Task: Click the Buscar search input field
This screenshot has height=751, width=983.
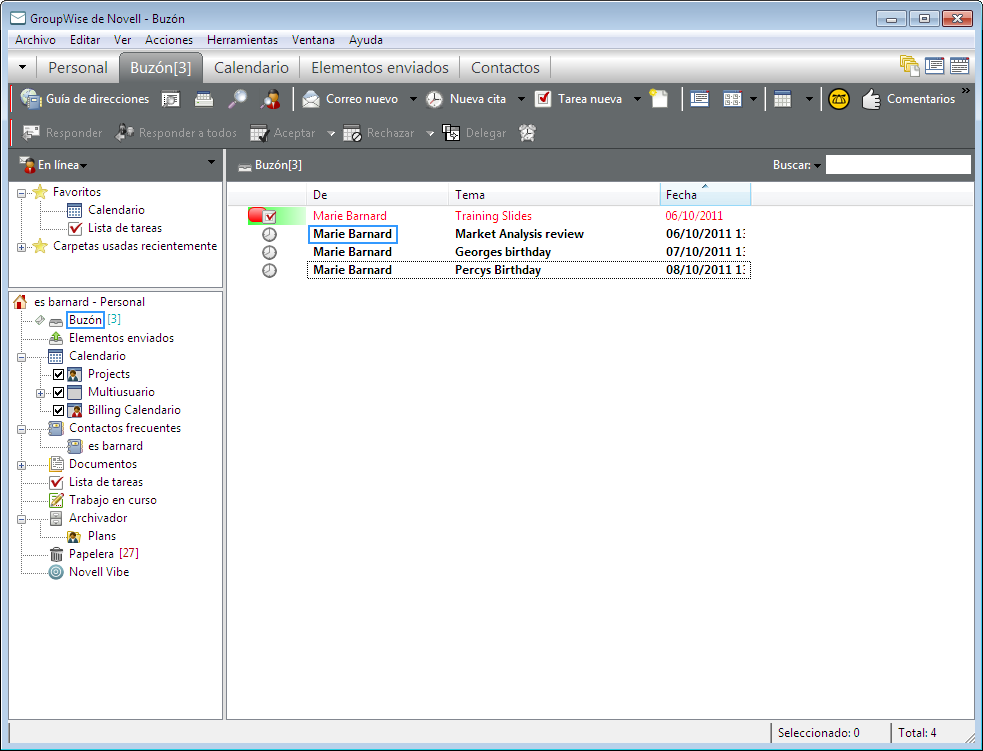Action: 897,165
